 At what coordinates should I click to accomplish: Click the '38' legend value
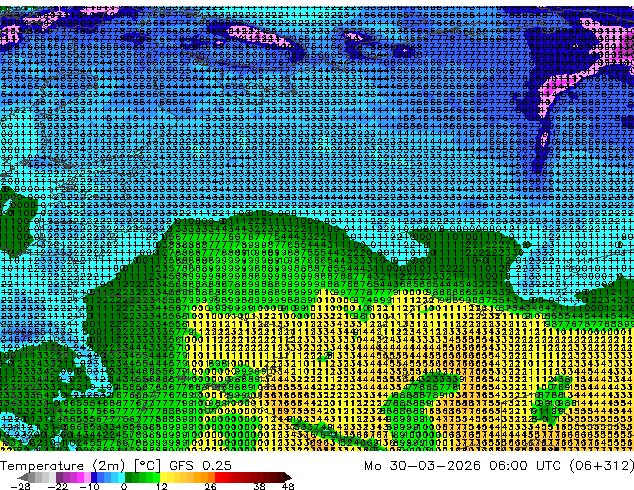click(x=260, y=486)
